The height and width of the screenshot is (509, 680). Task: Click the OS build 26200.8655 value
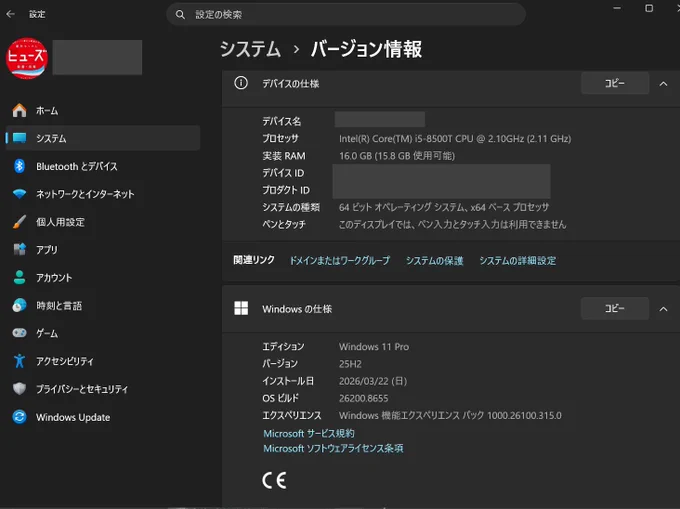(x=363, y=398)
